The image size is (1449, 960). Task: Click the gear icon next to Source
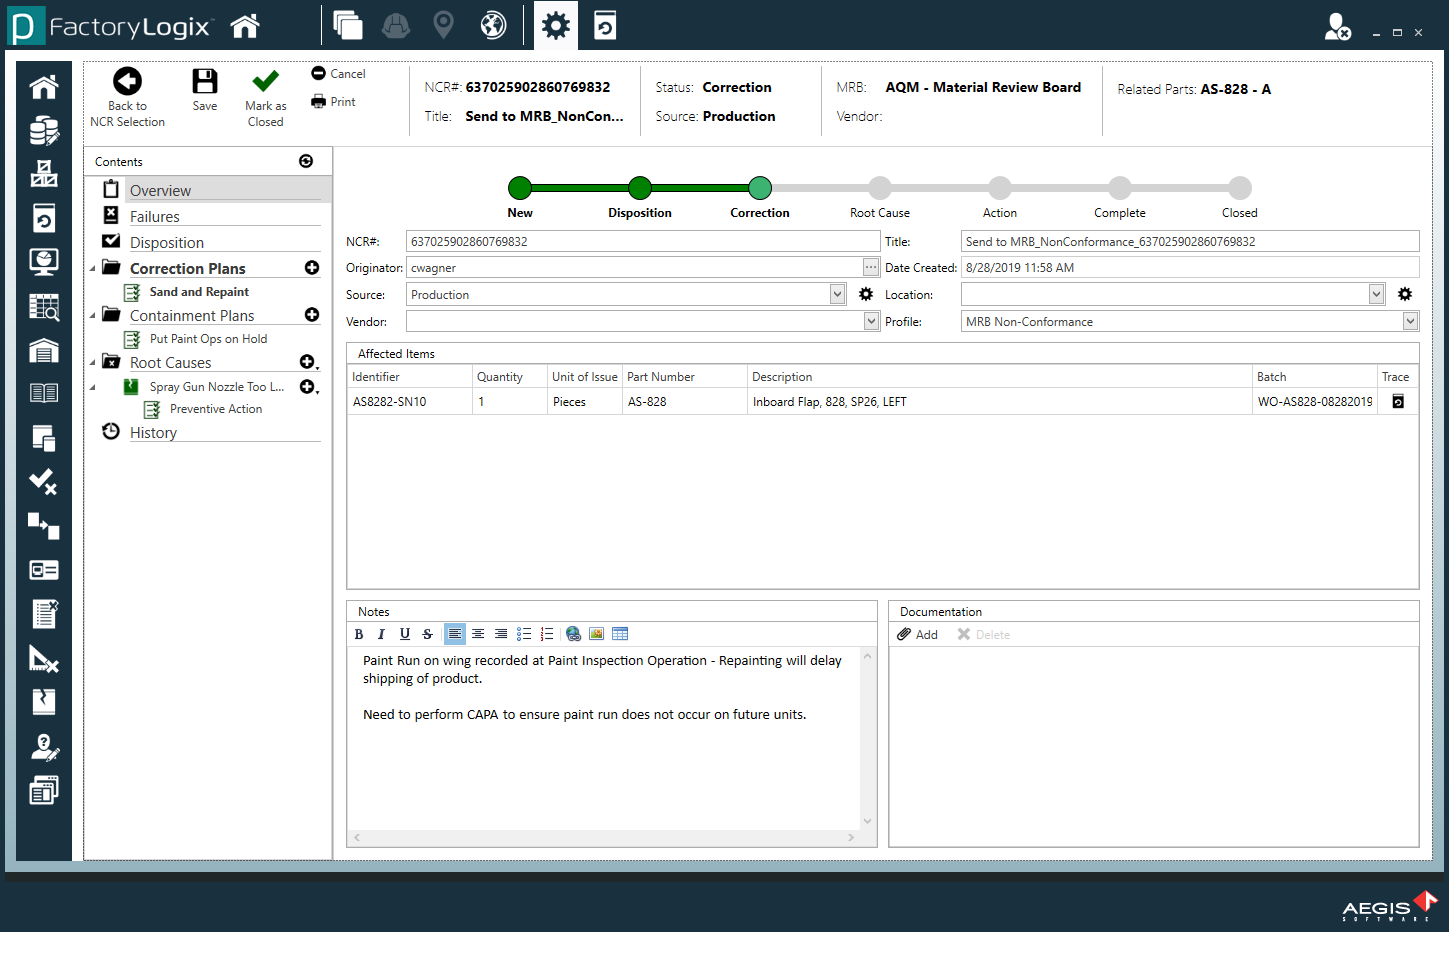(x=866, y=294)
